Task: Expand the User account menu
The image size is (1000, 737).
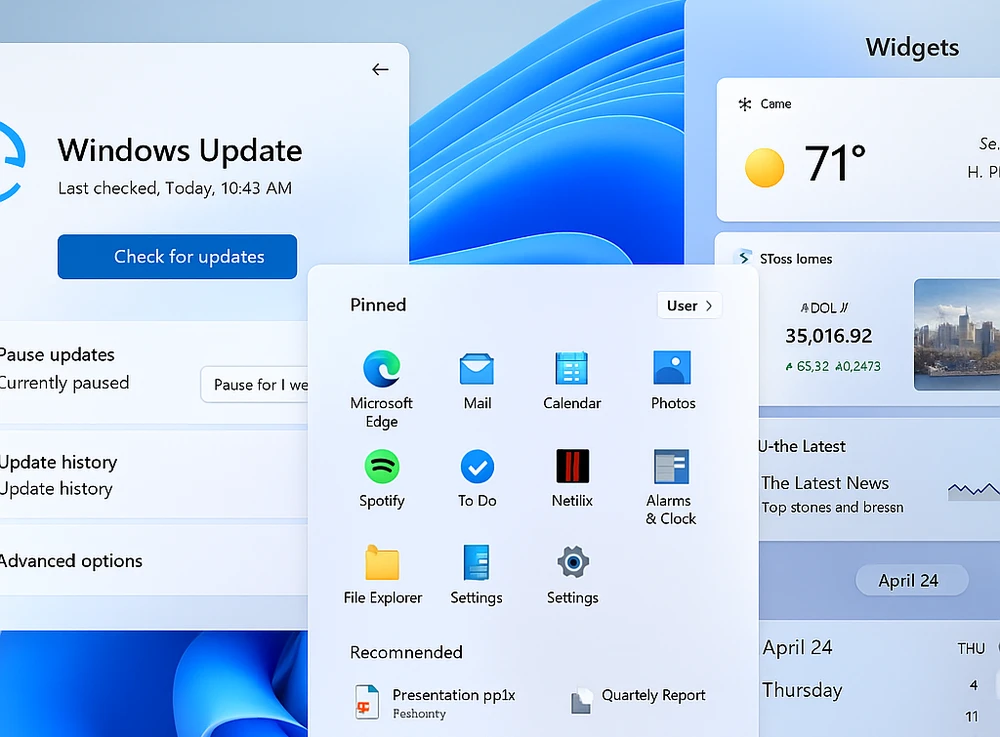Action: pyautogui.click(x=689, y=305)
